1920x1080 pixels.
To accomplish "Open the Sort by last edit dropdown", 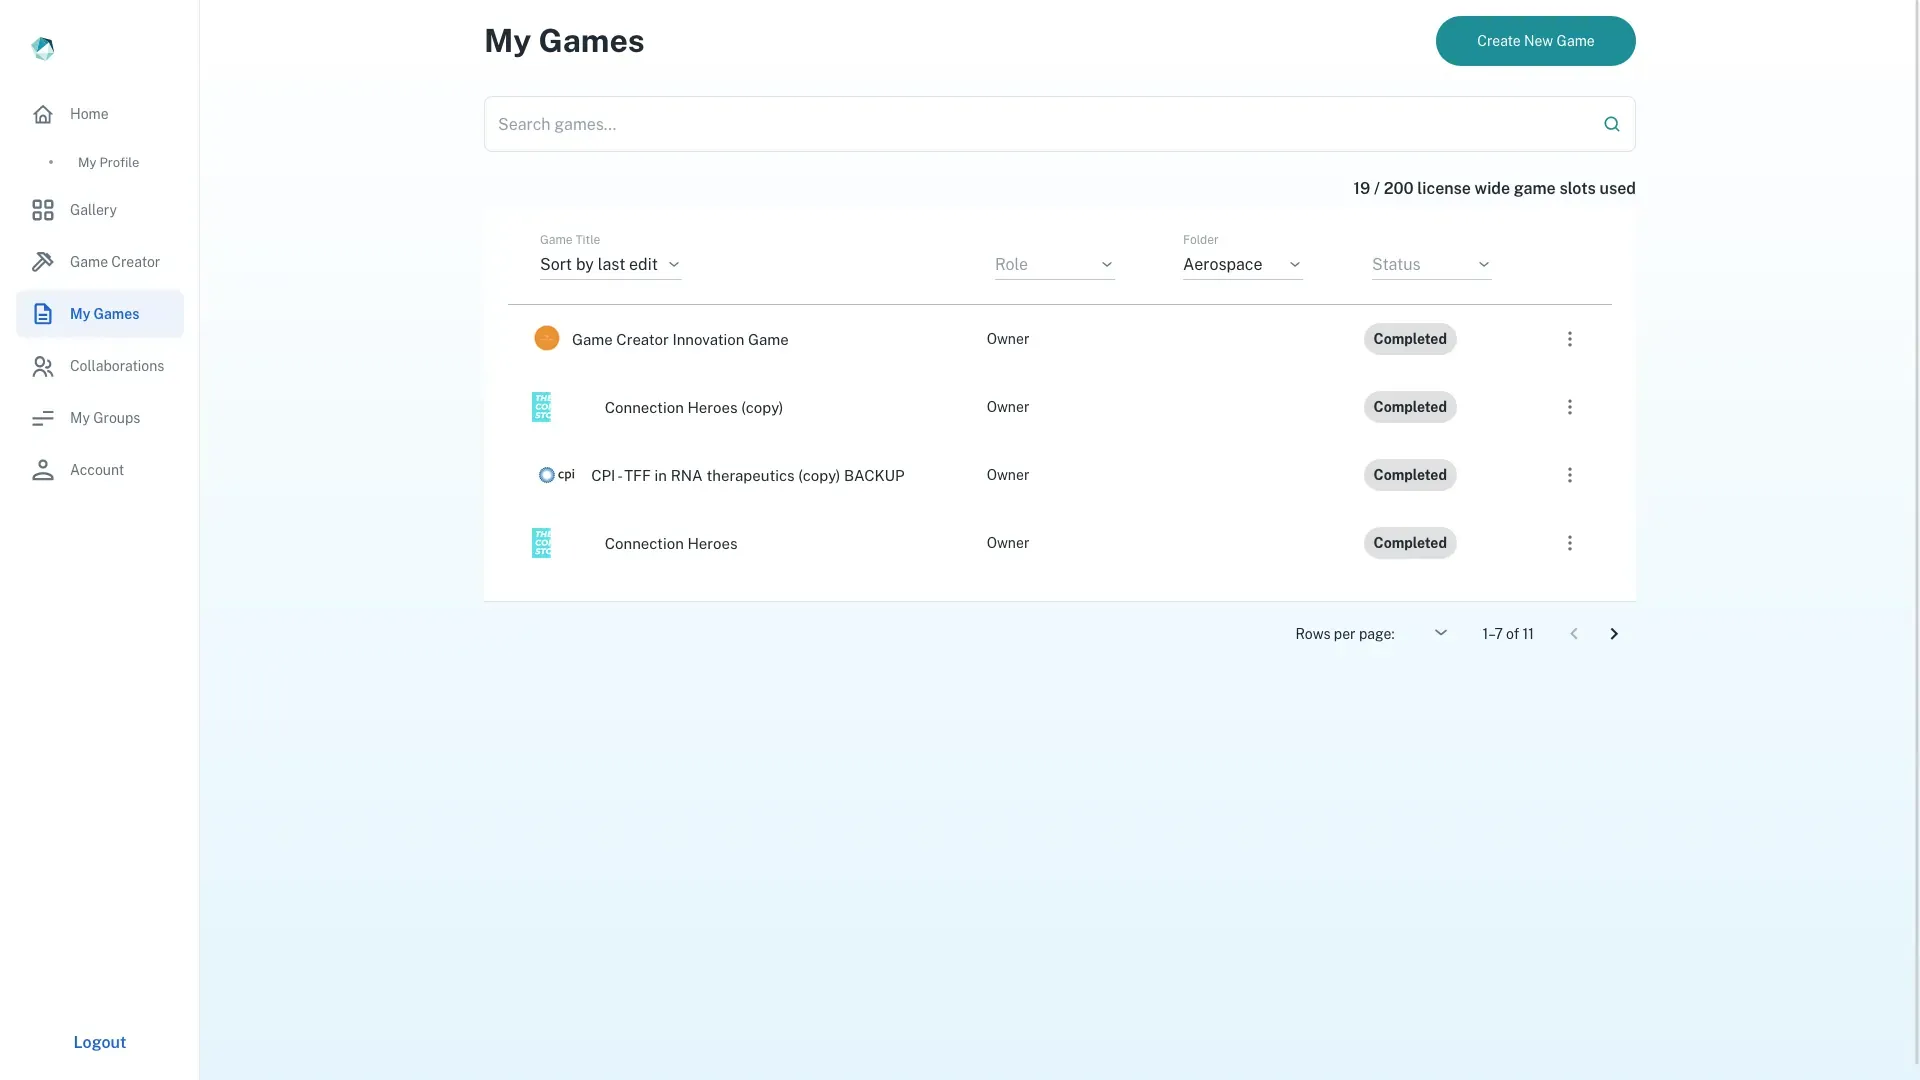I will (x=609, y=264).
